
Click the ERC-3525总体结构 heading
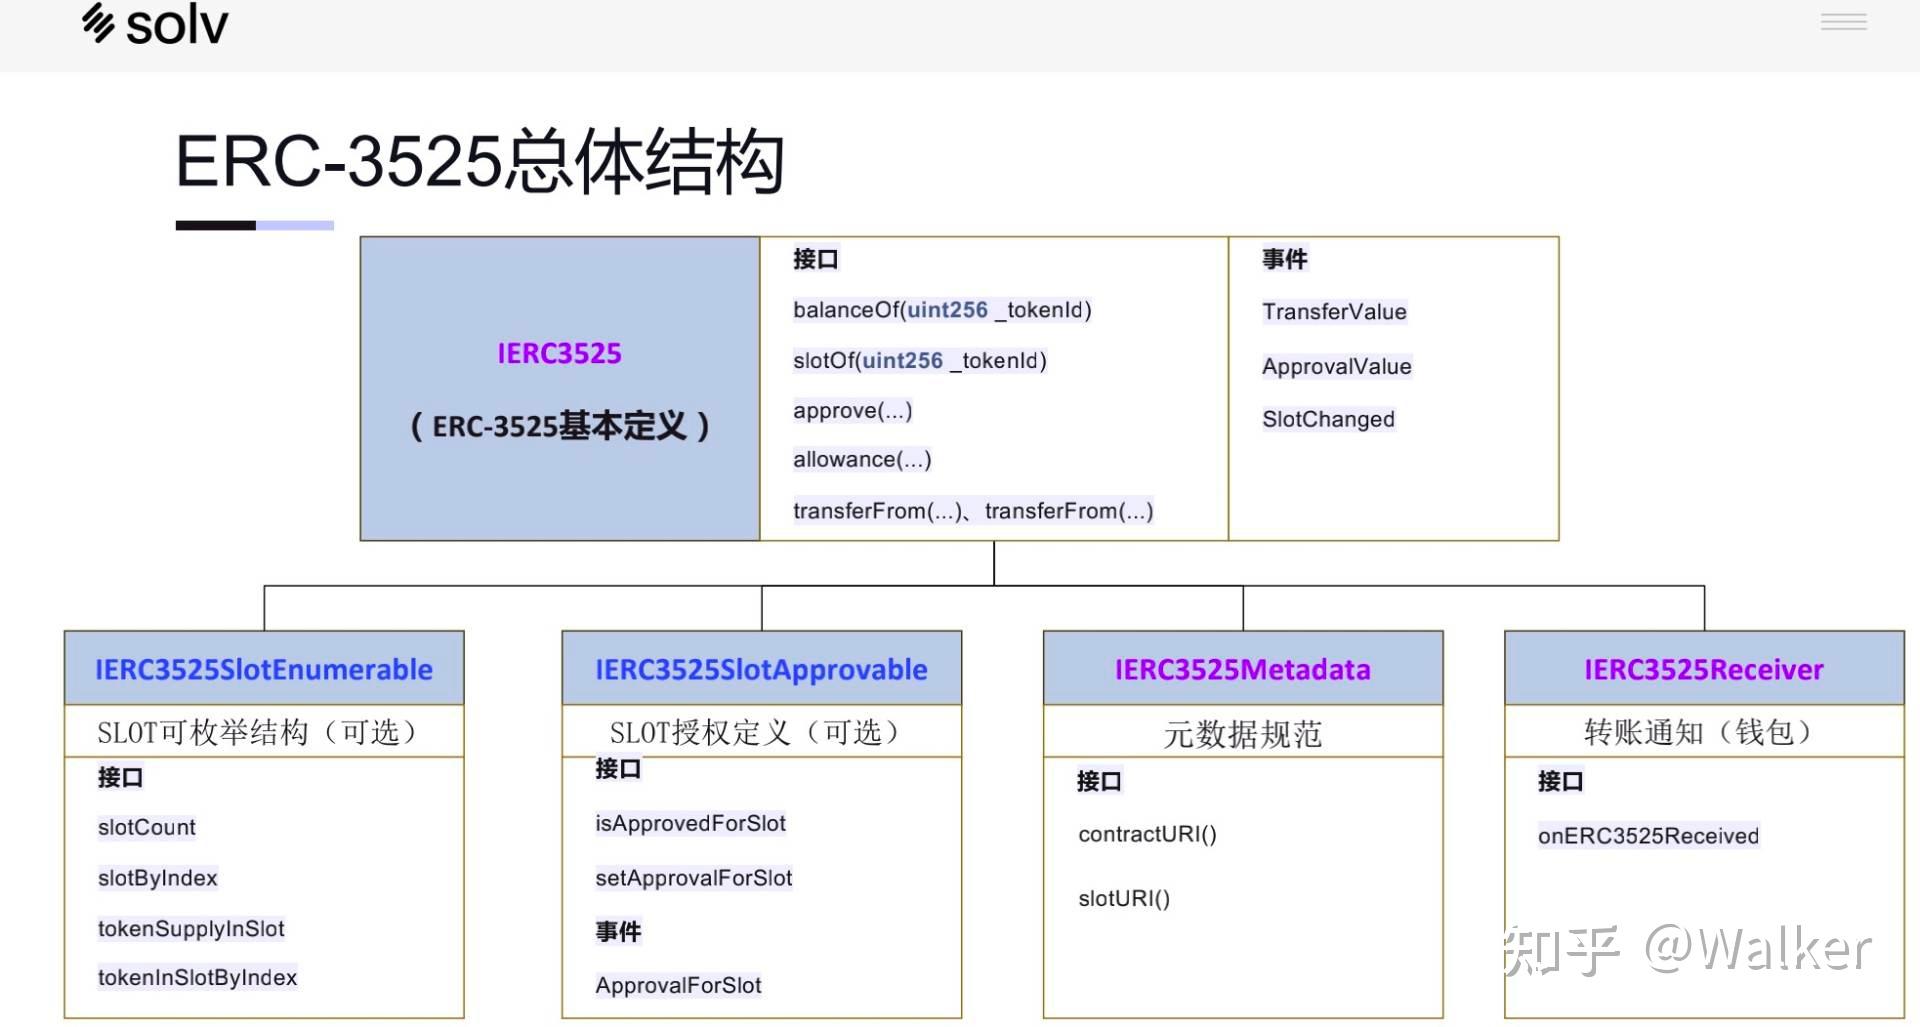tap(479, 161)
